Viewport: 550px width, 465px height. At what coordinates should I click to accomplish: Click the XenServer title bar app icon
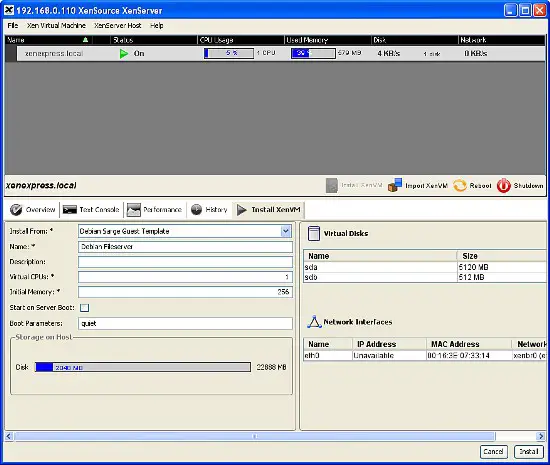tap(9, 10)
